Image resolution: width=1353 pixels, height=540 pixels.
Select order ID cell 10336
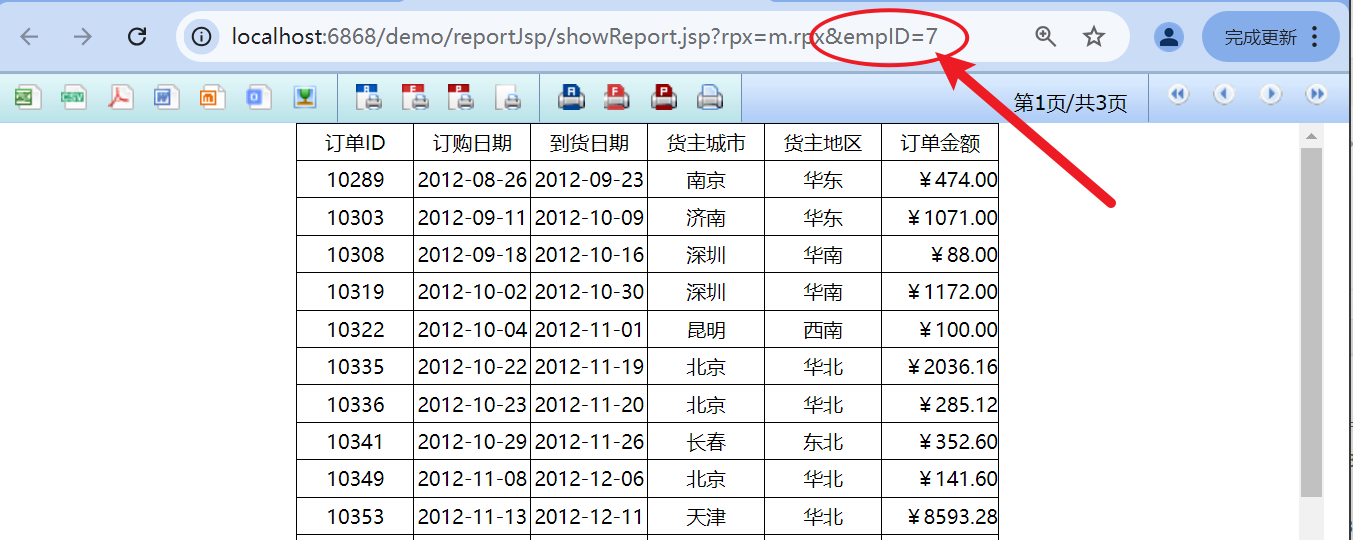[355, 404]
